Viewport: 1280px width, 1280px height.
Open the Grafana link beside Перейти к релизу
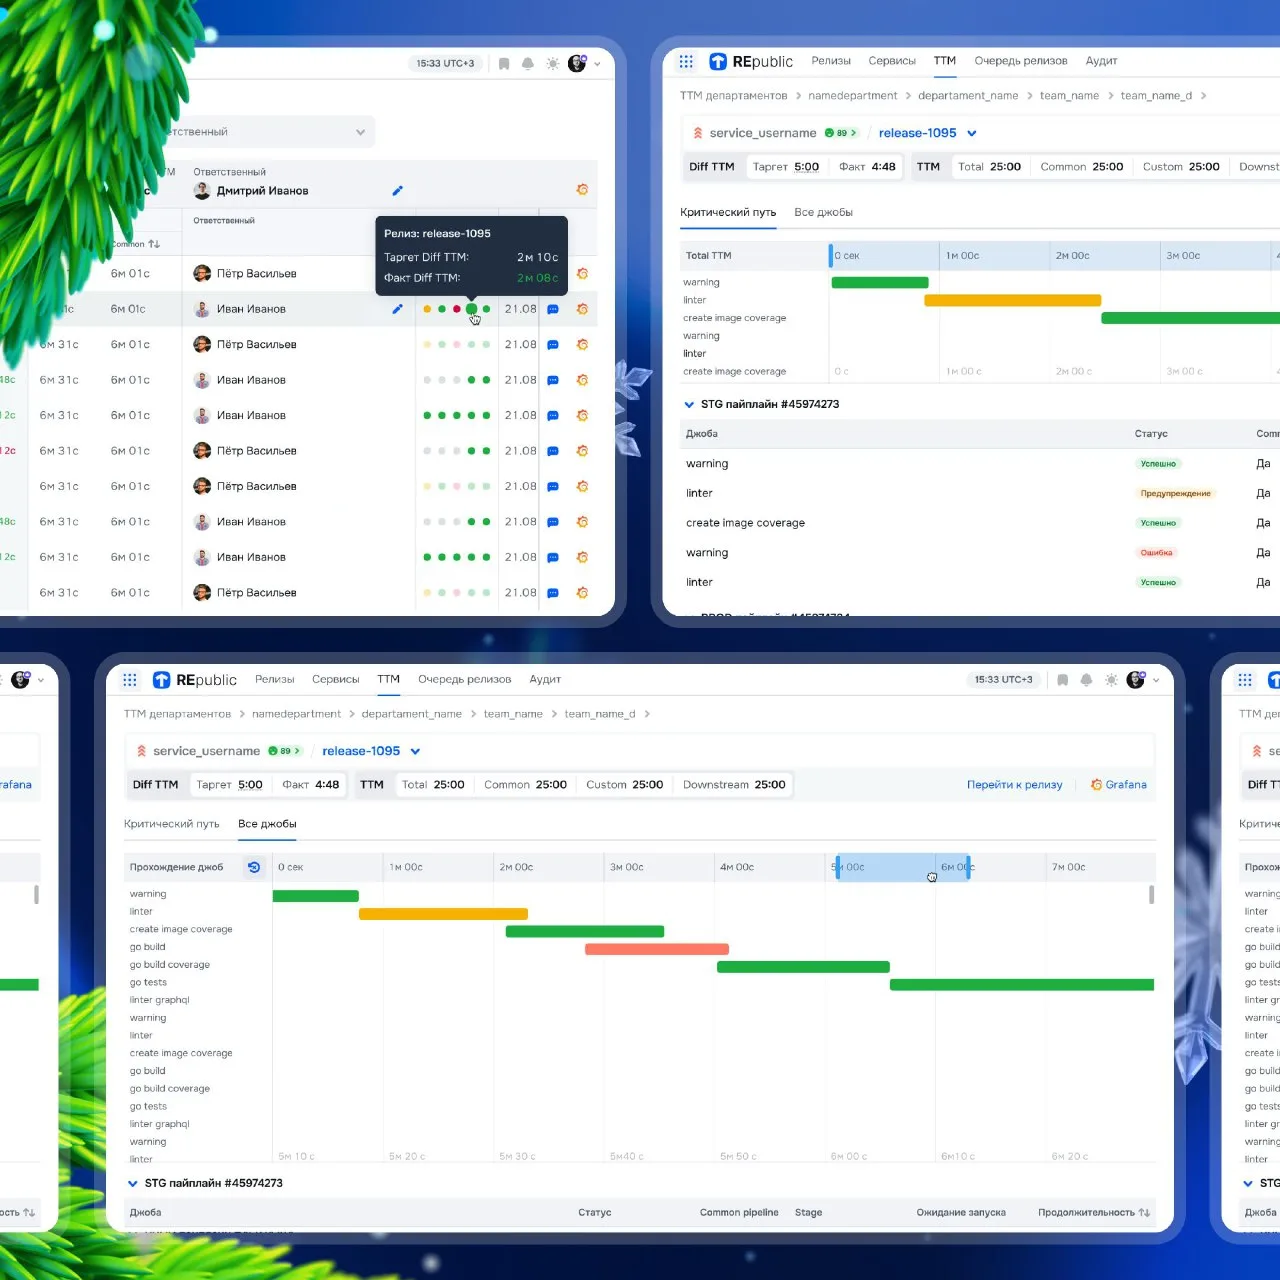point(1119,785)
